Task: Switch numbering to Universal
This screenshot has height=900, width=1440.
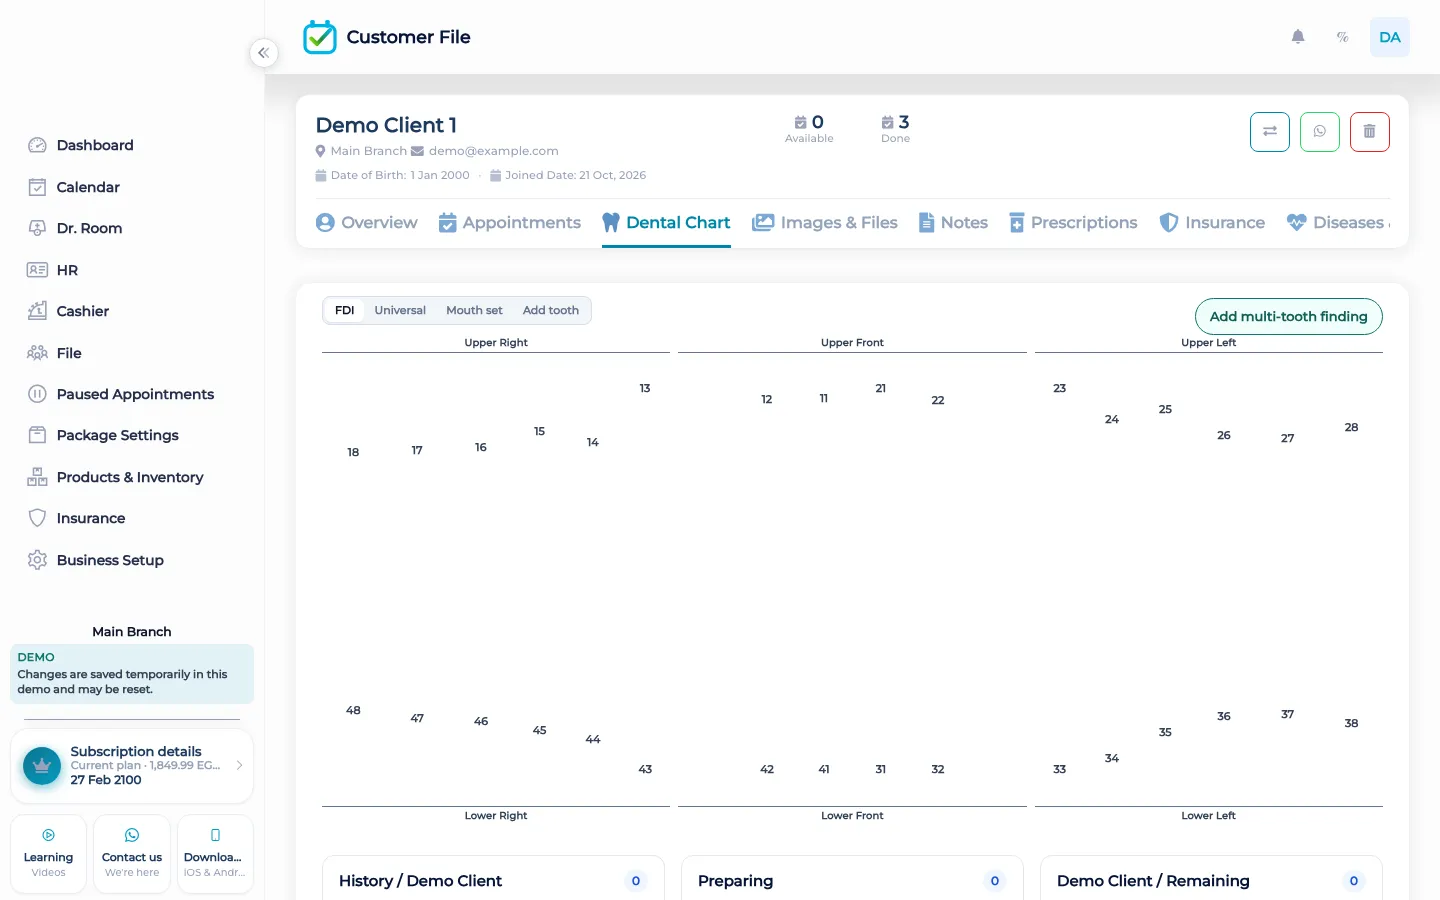Action: point(400,310)
